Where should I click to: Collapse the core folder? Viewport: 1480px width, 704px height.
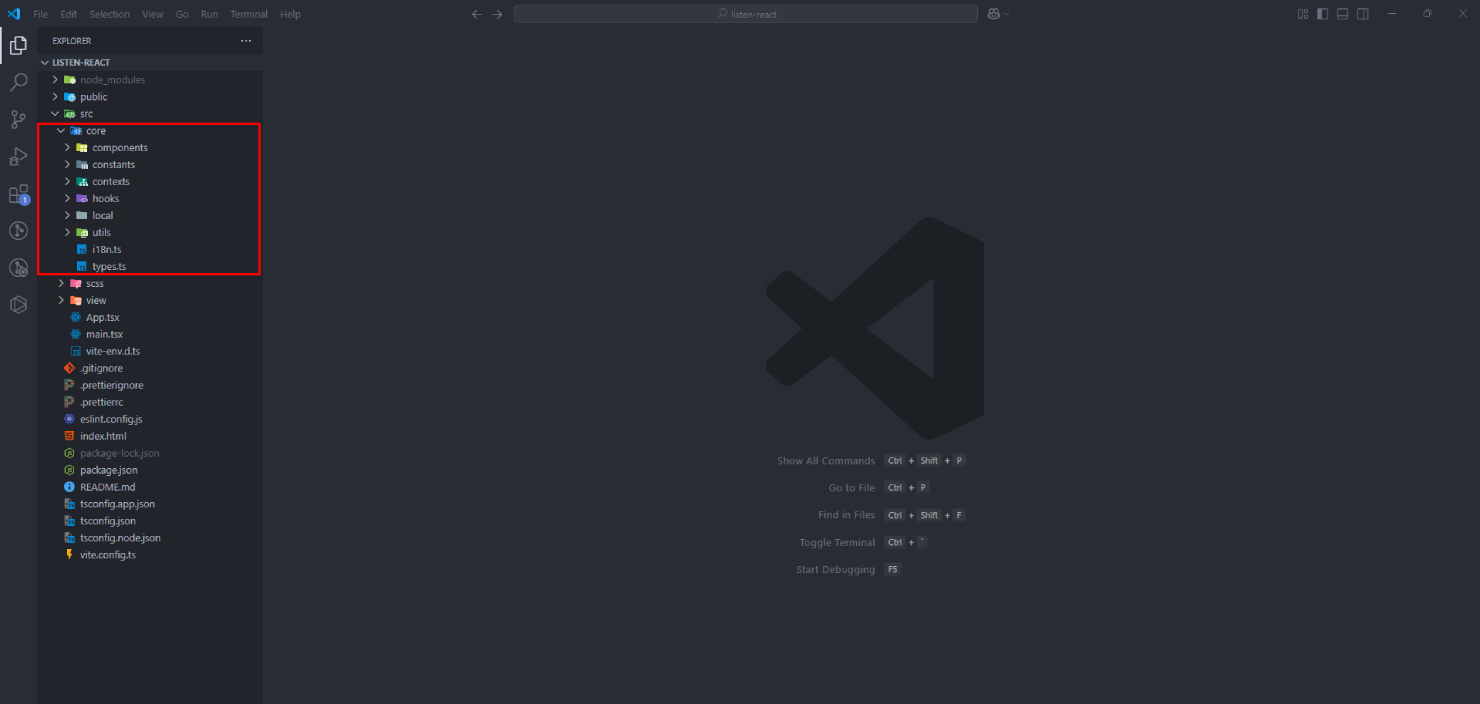click(x=95, y=131)
